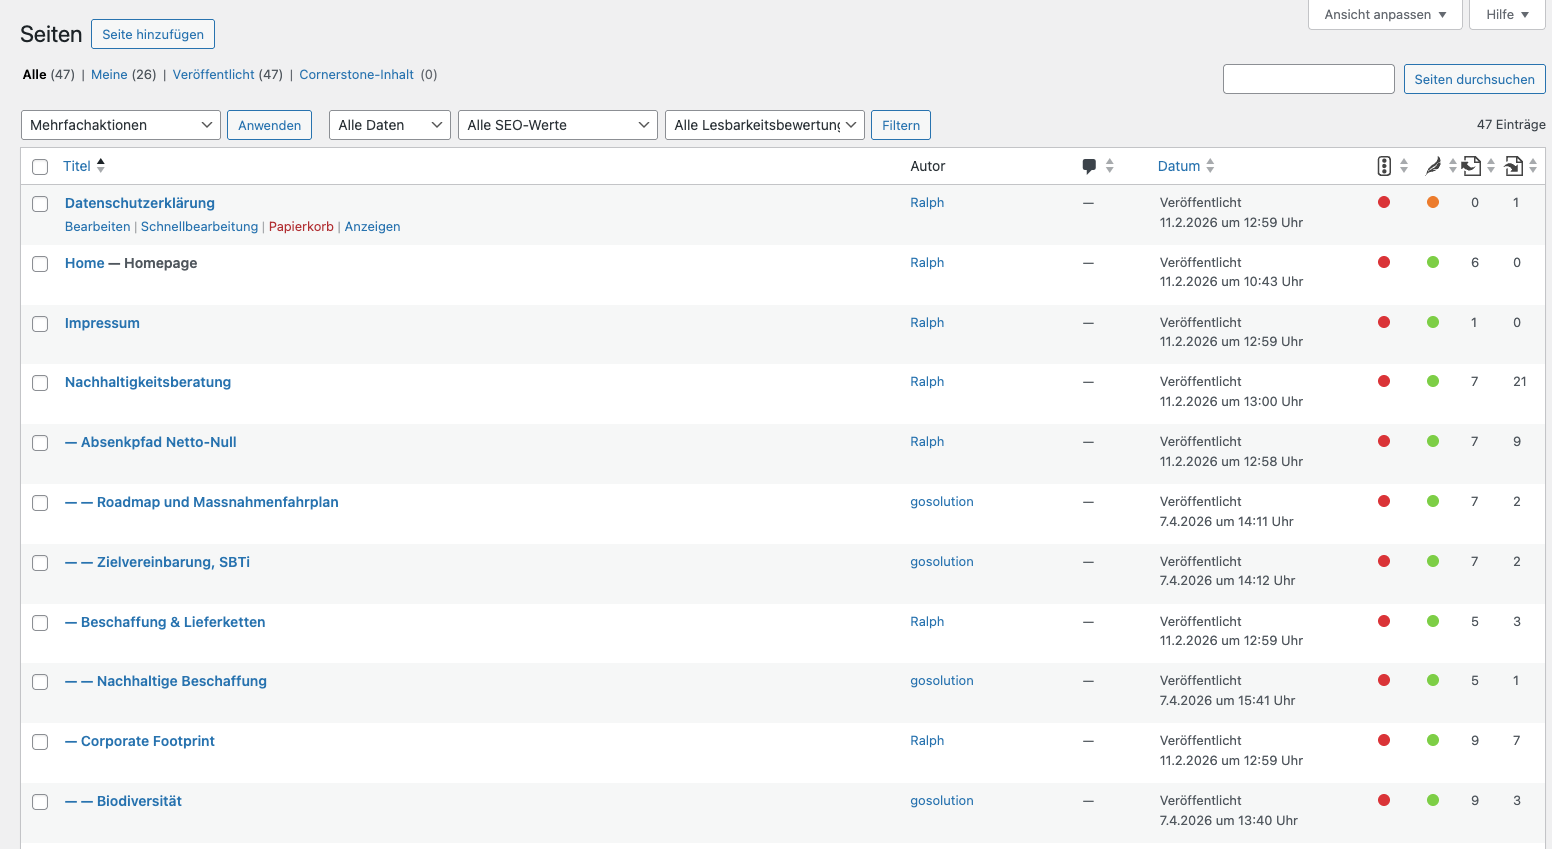This screenshot has width=1552, height=849.
Task: Open the Datenschutzerklärung page title link
Action: [x=140, y=203]
